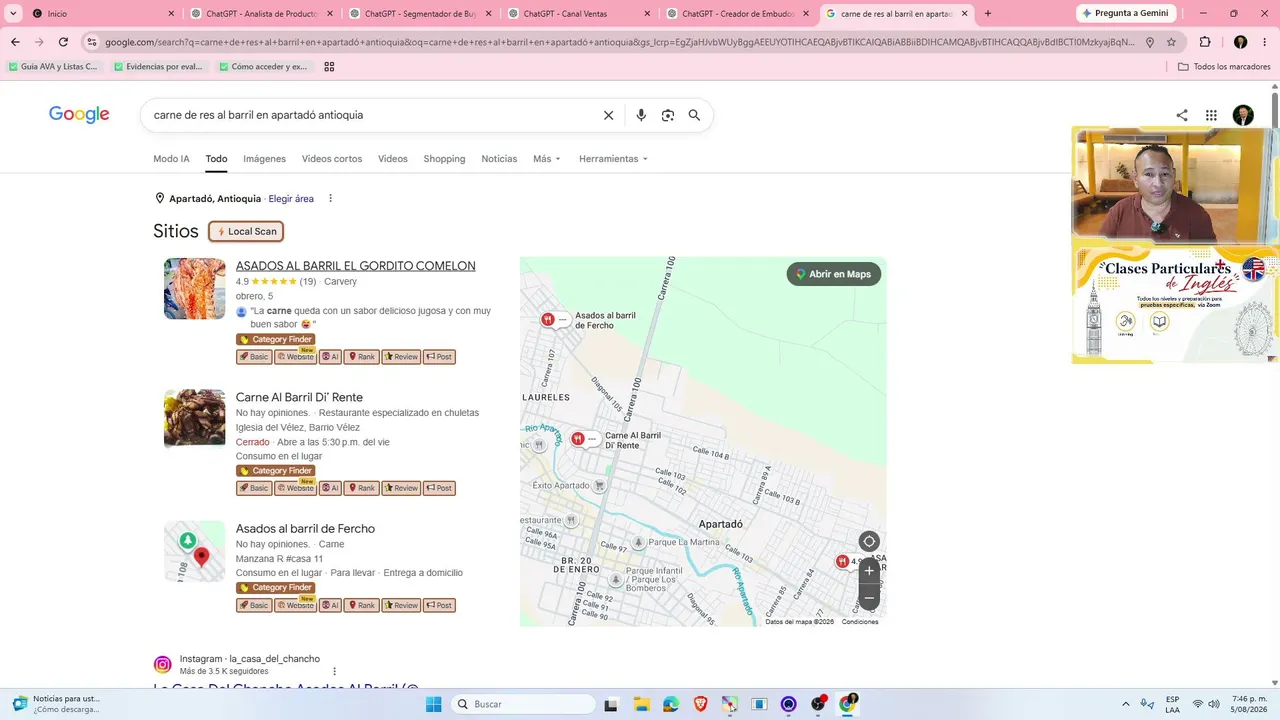
Task: Open the map with Abrir en Maps
Action: click(x=834, y=274)
